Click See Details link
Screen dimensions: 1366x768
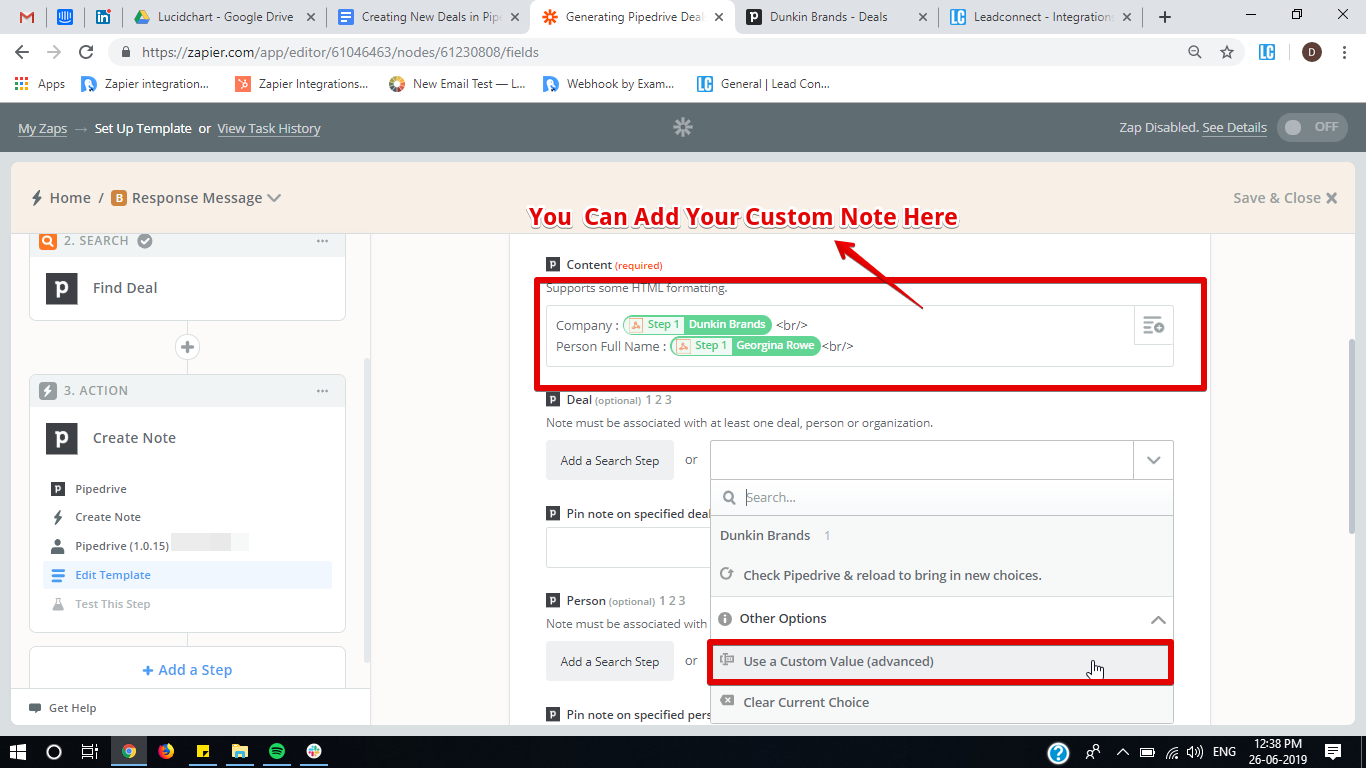1234,128
